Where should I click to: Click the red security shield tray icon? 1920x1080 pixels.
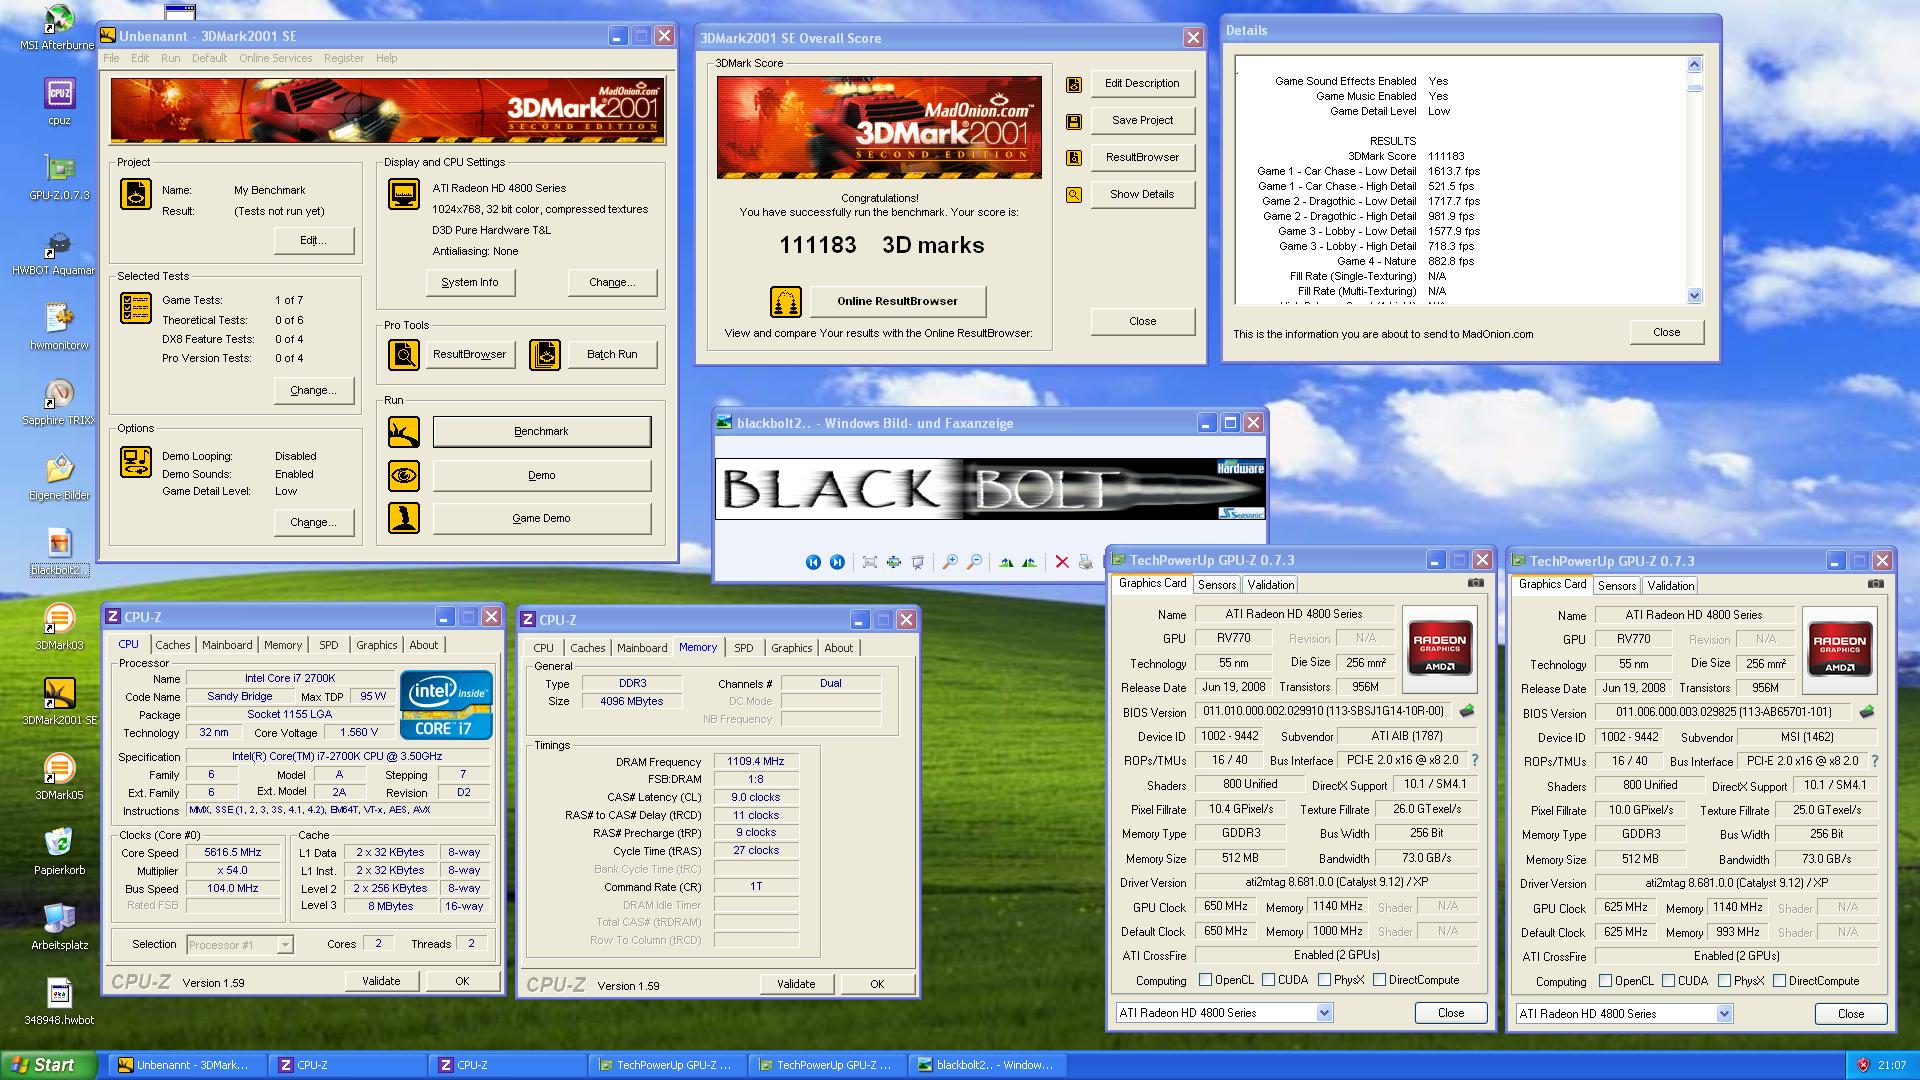coord(1863,1065)
